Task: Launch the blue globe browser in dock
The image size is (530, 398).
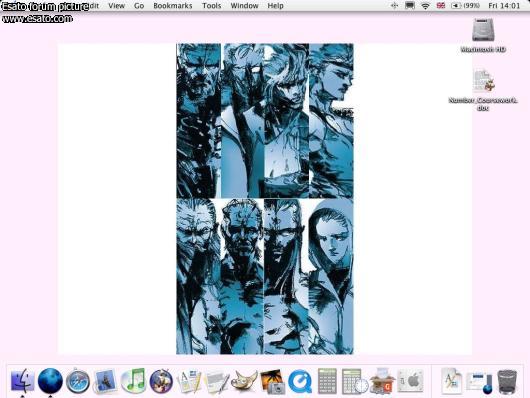Action: (x=50, y=381)
